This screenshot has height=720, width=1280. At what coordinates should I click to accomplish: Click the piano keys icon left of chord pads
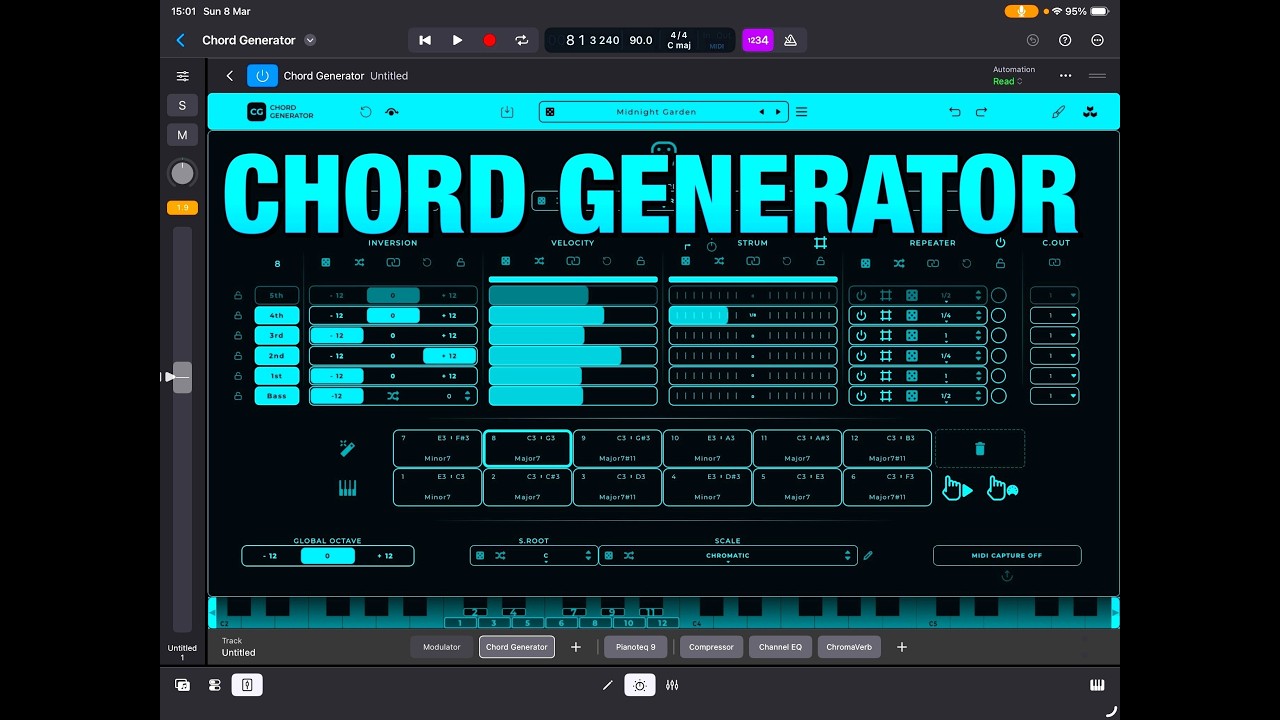pyautogui.click(x=347, y=488)
